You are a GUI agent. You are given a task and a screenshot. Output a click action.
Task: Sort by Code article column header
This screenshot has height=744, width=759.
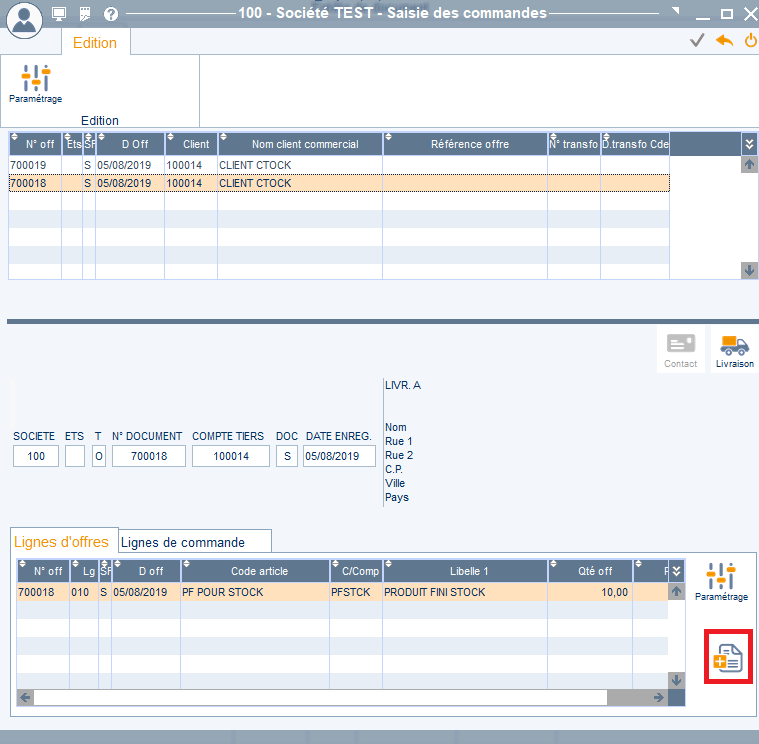point(255,571)
